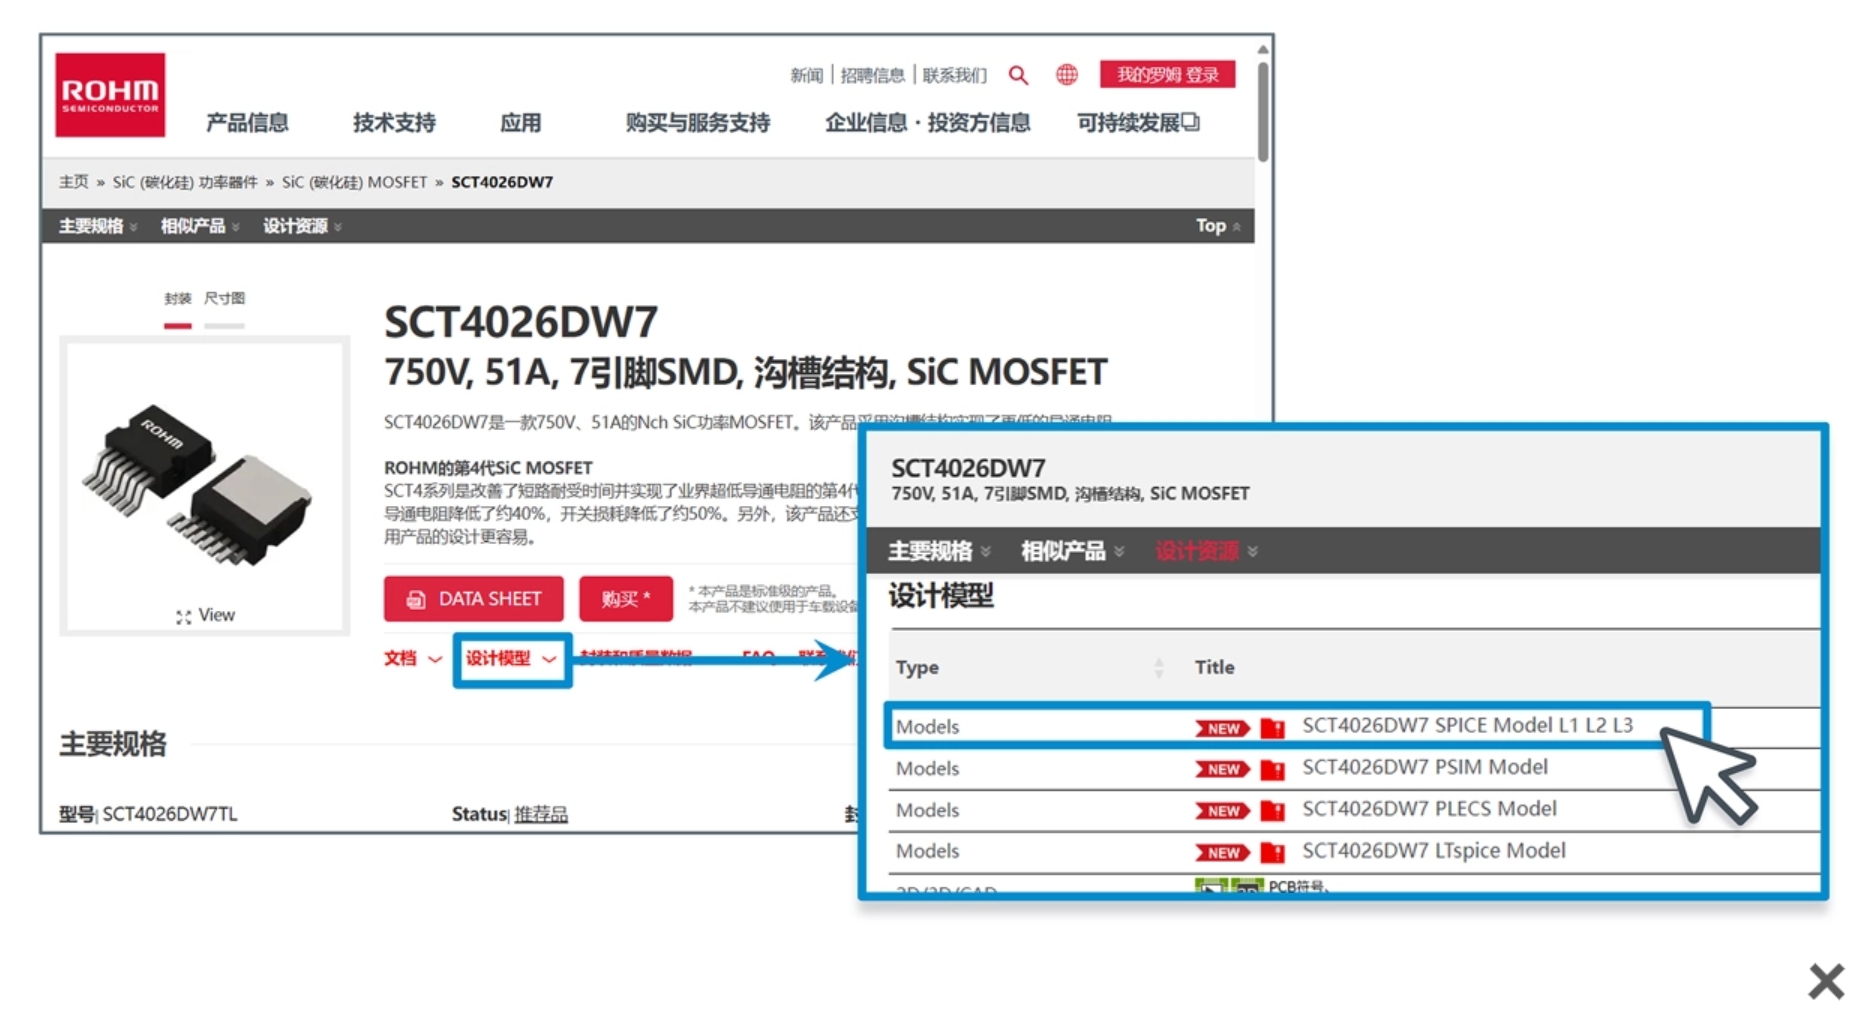The image size is (1863, 1019).
Task: Jump to Top of the page
Action: click(1218, 226)
